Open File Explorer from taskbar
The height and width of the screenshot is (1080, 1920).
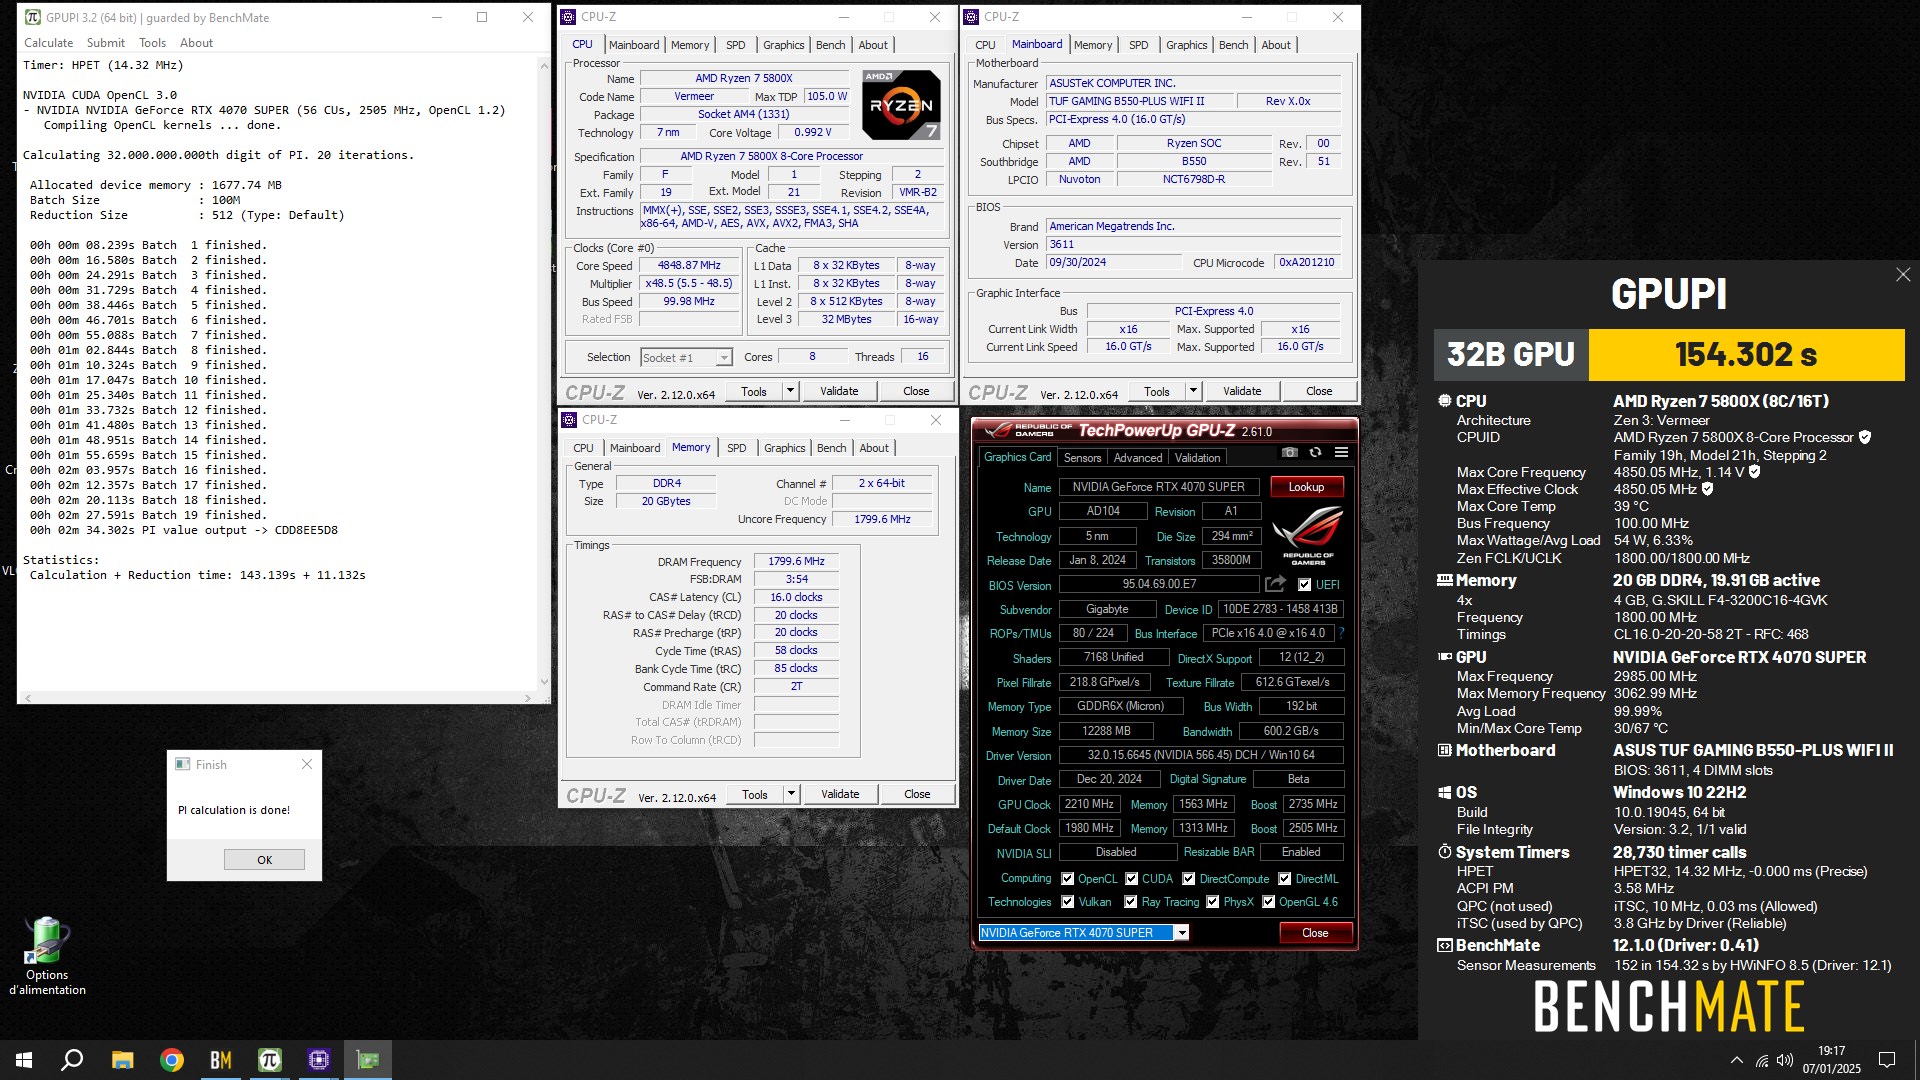122,1060
